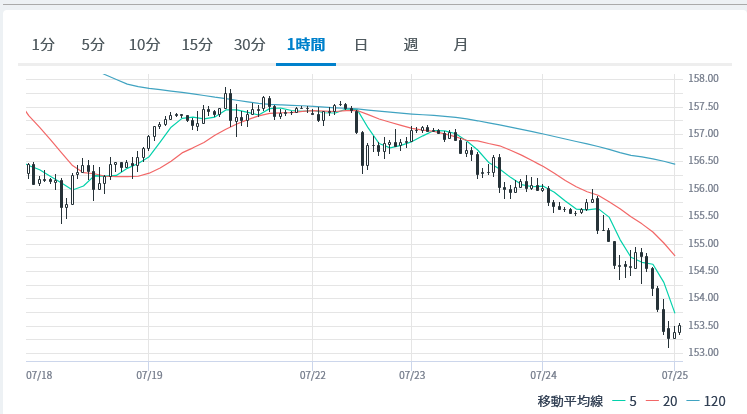This screenshot has width=747, height=414.
Task: Click the 158.00 price axis label
Action: [x=705, y=79]
